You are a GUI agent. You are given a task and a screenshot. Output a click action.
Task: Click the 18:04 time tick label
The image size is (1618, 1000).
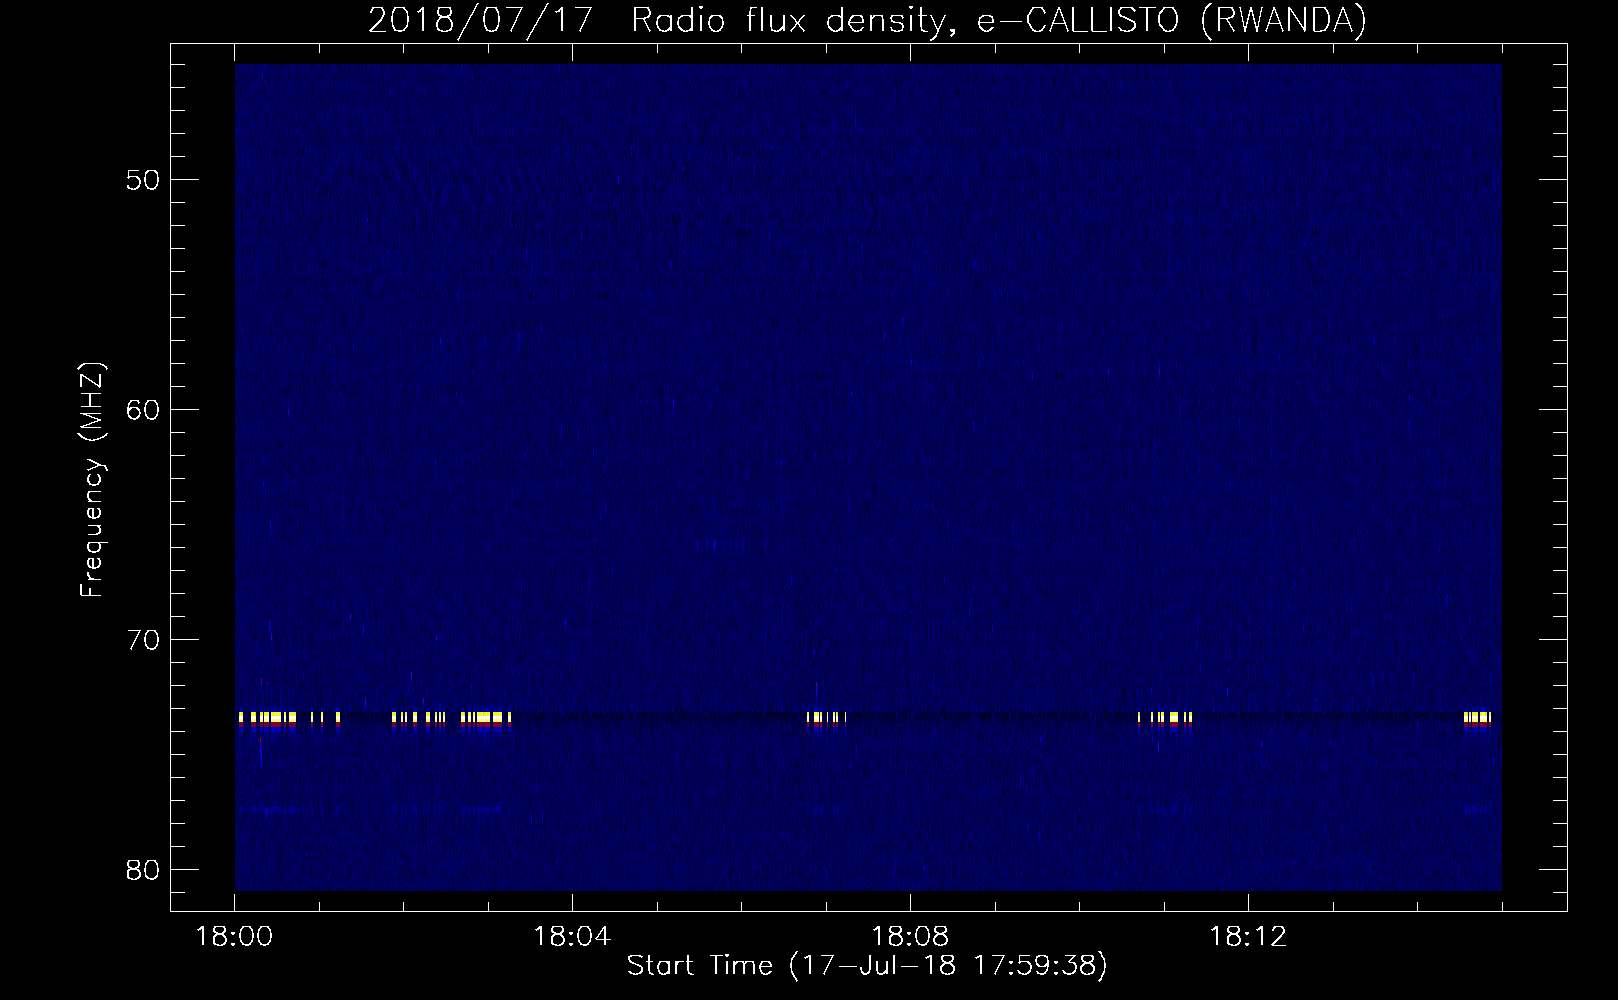[x=573, y=937]
